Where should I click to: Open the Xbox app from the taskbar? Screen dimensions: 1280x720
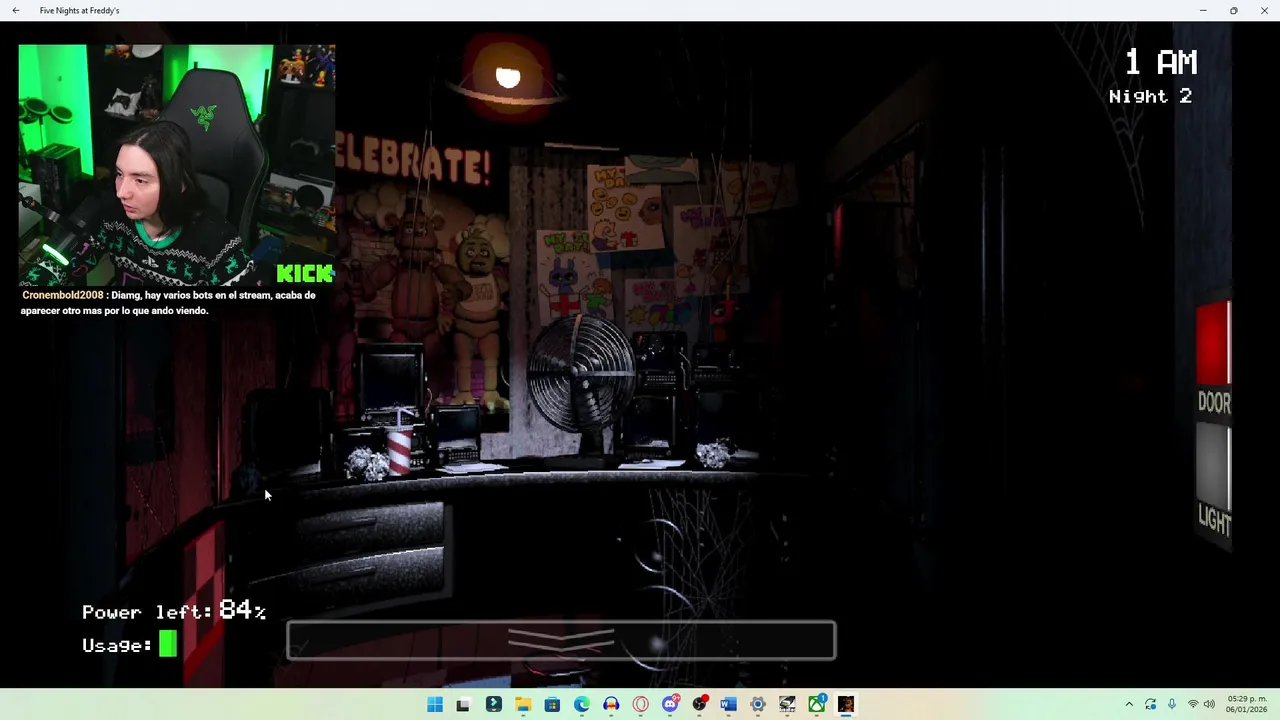817,705
